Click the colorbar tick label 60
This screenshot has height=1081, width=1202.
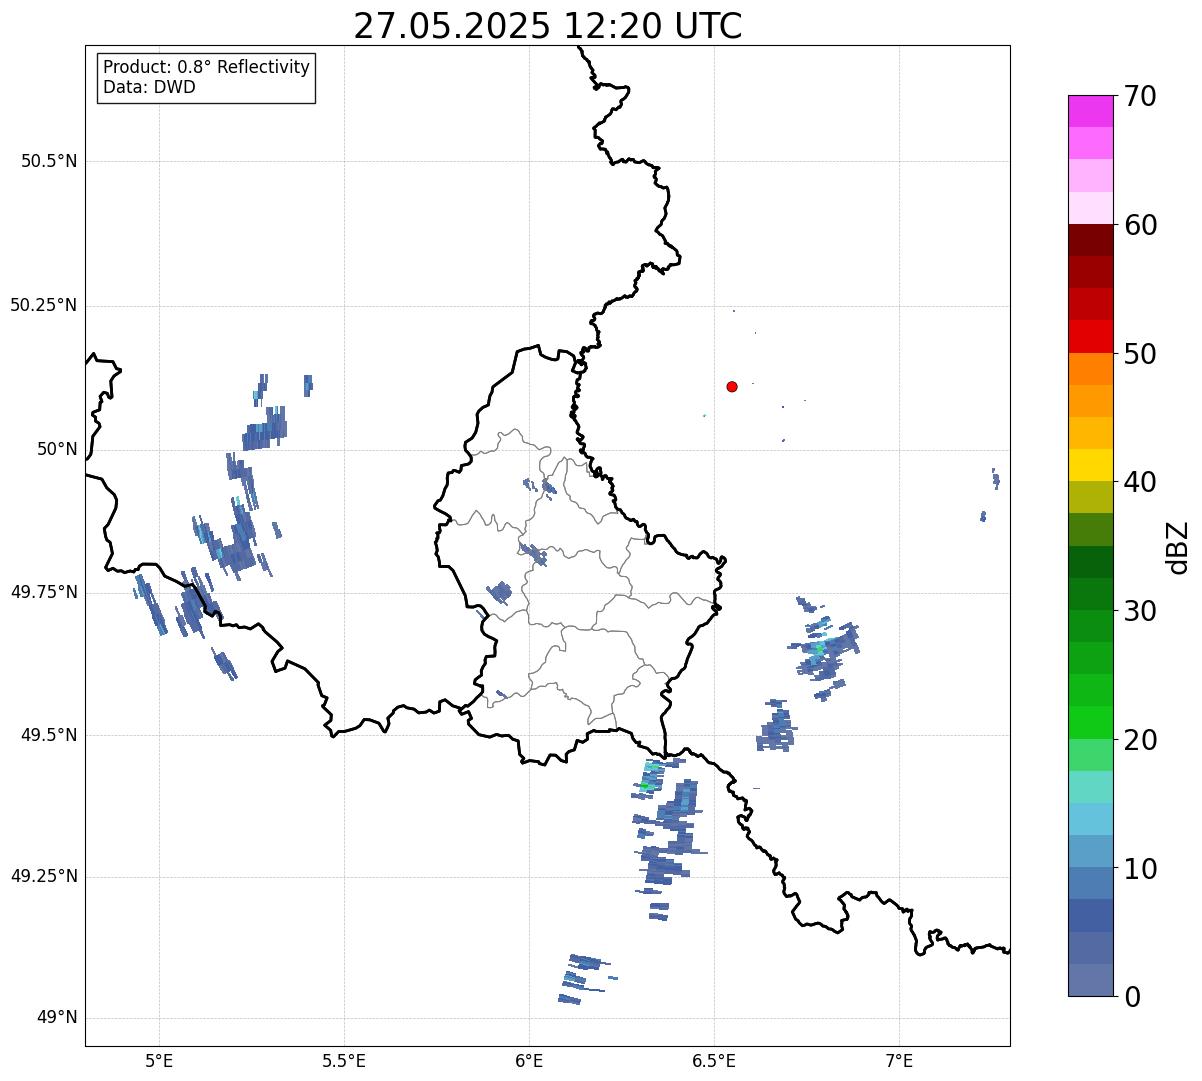click(x=1139, y=225)
